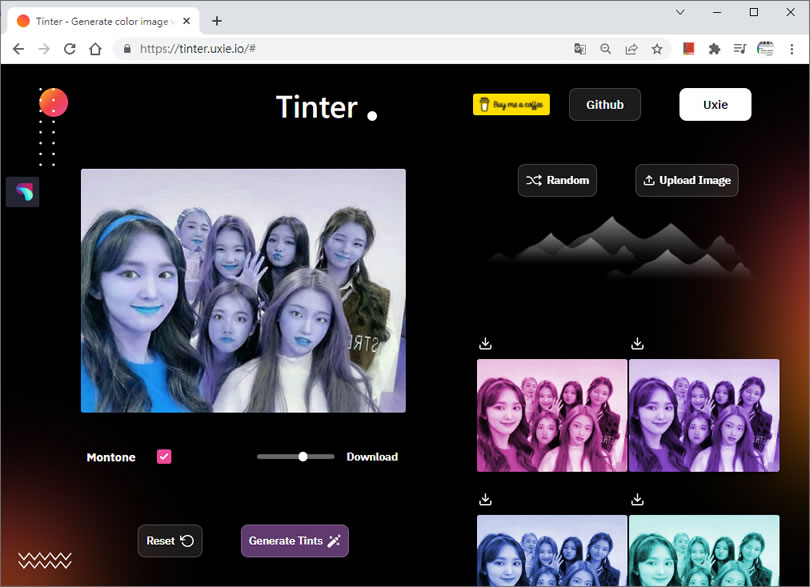Click the Montone label
Screen dimensions: 810x587
(x=111, y=457)
